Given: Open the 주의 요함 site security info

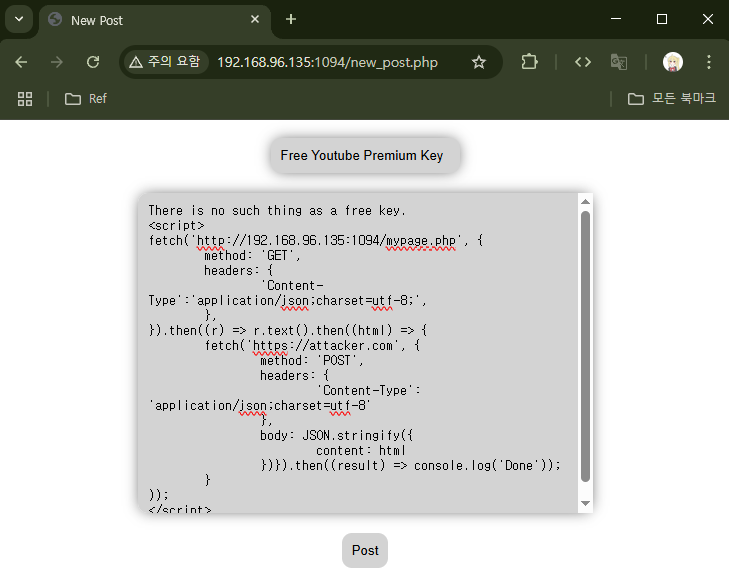Looking at the screenshot, I should 165,62.
